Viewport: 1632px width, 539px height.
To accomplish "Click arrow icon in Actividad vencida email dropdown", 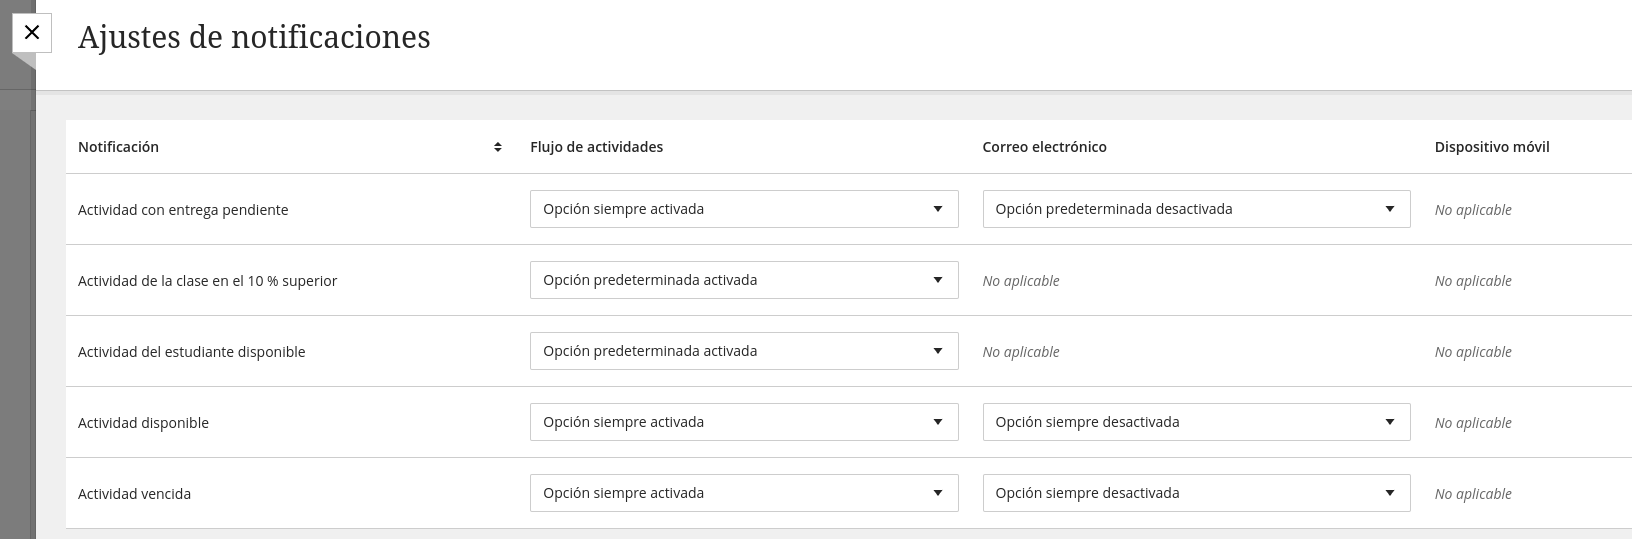I will click(x=1390, y=493).
